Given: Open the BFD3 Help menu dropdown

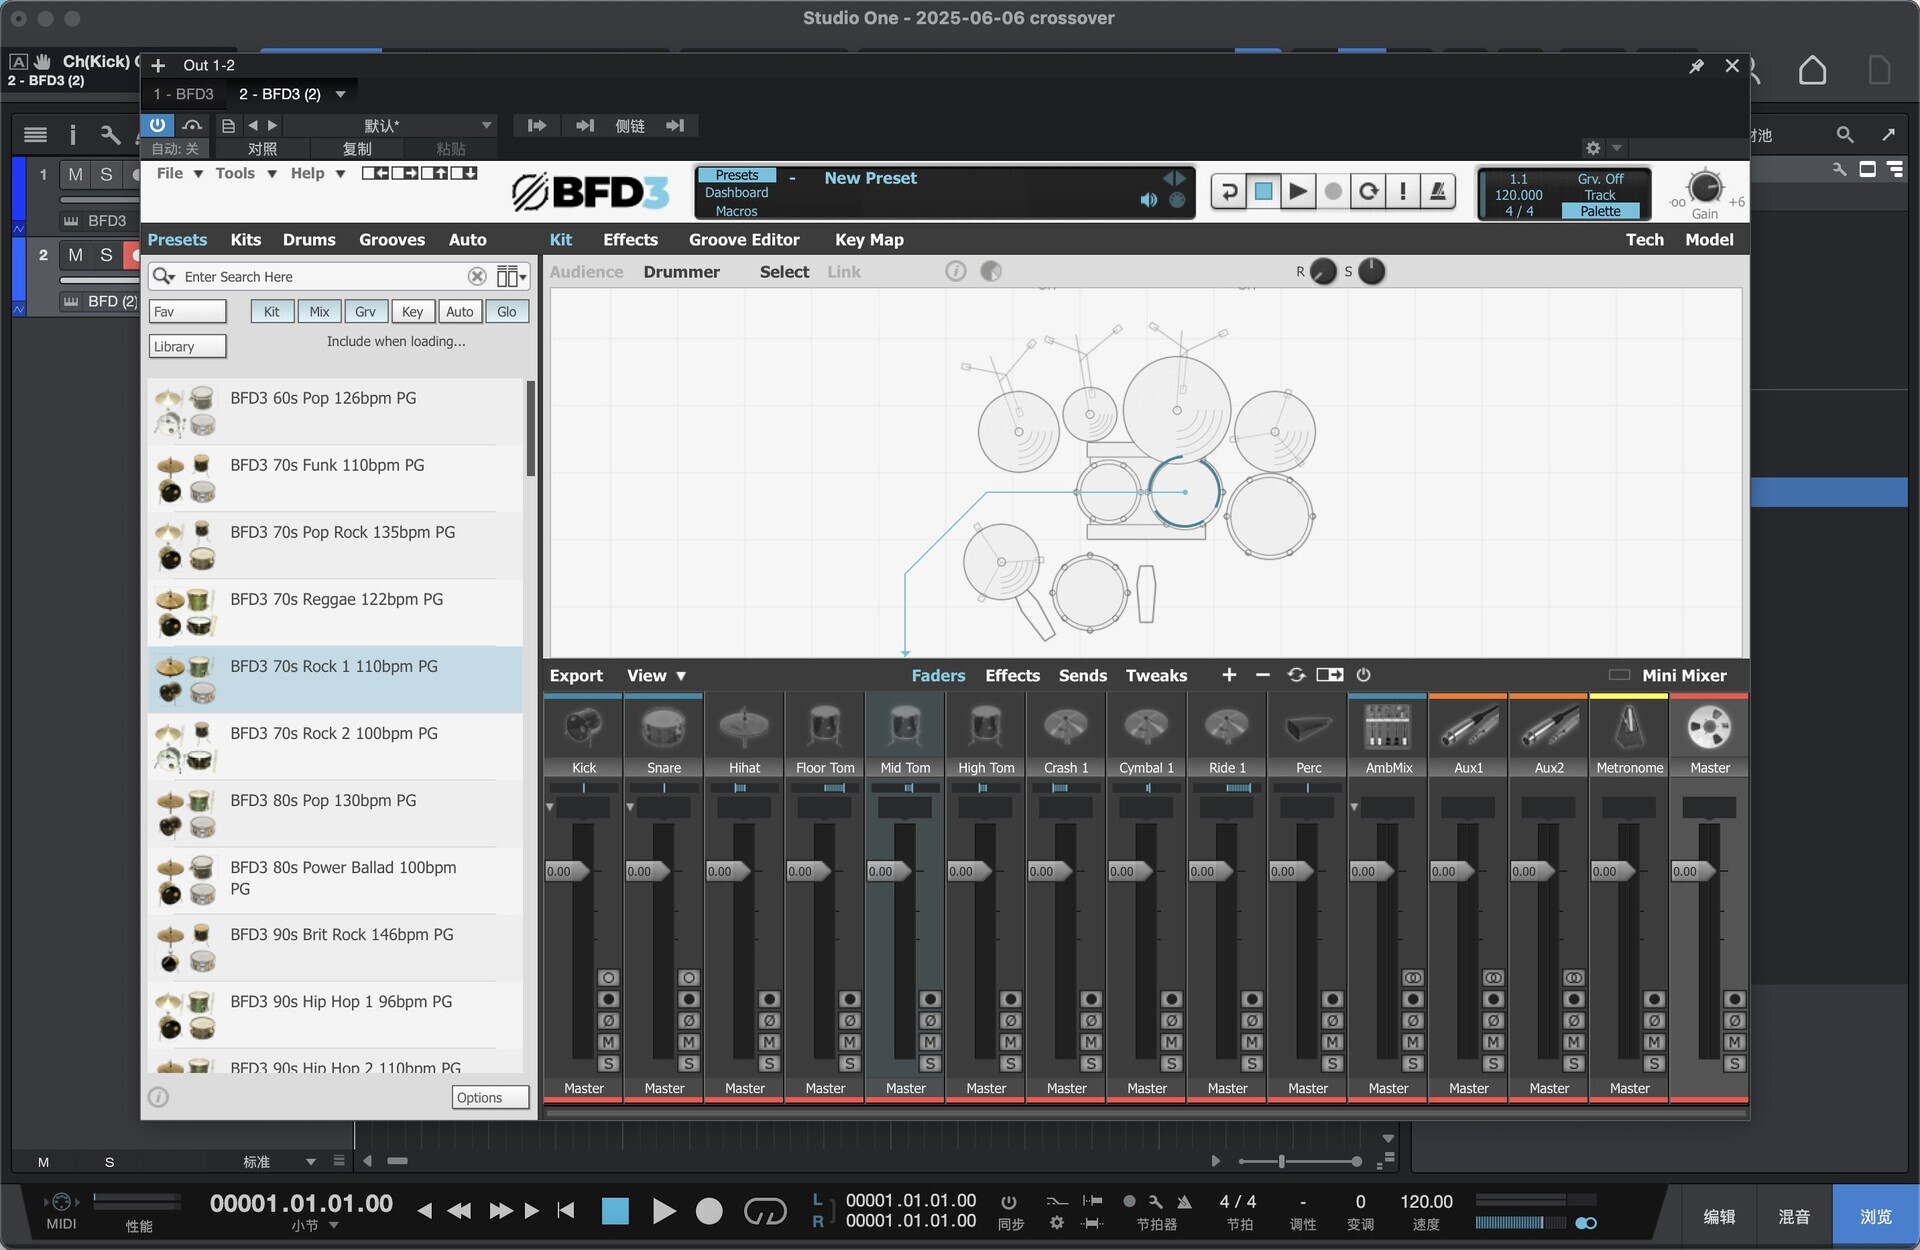Looking at the screenshot, I should 317,173.
